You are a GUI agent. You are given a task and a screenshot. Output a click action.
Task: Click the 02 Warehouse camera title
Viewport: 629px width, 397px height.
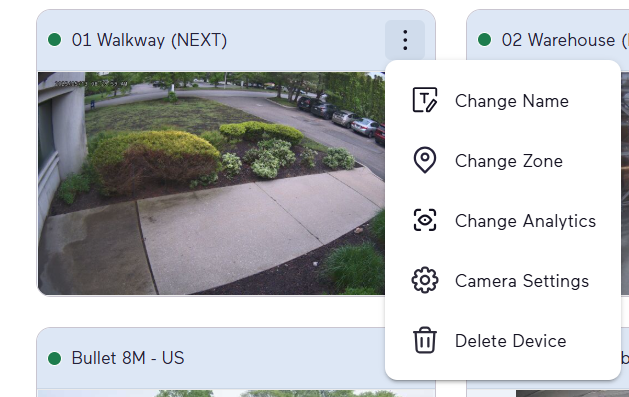(565, 40)
